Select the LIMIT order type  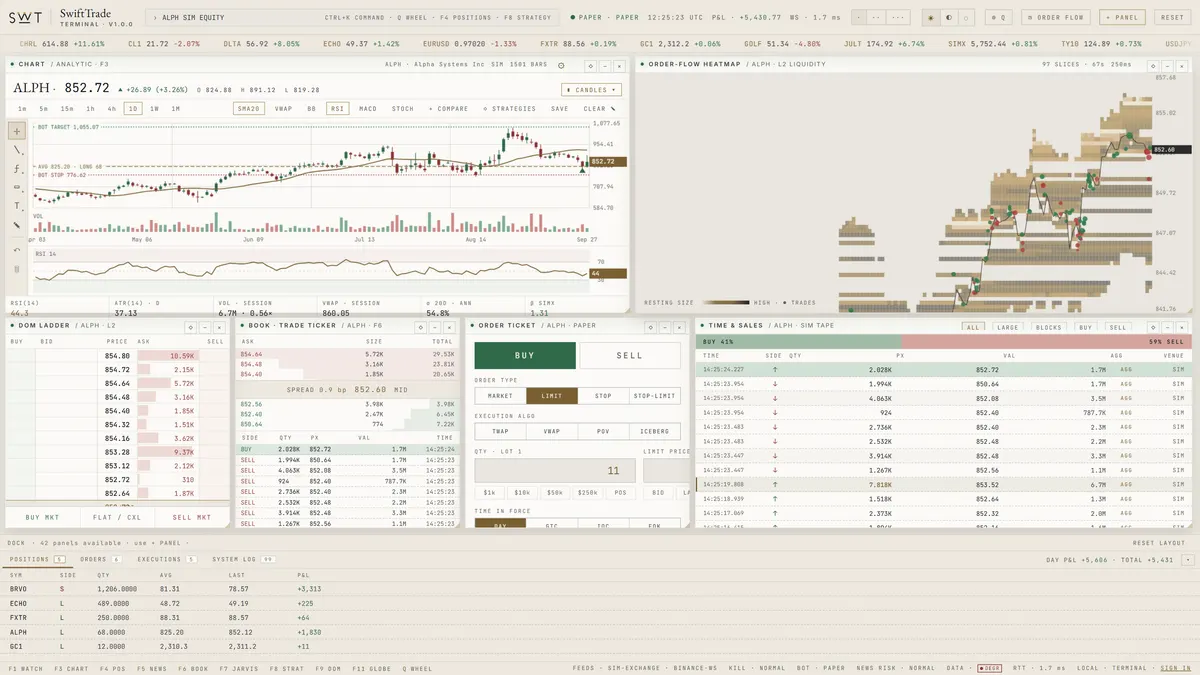coord(552,396)
